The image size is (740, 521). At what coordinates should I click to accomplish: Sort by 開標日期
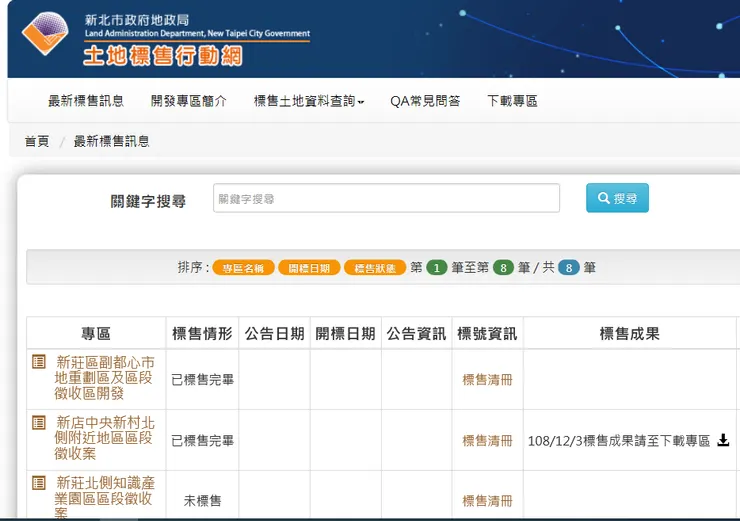pos(309,268)
